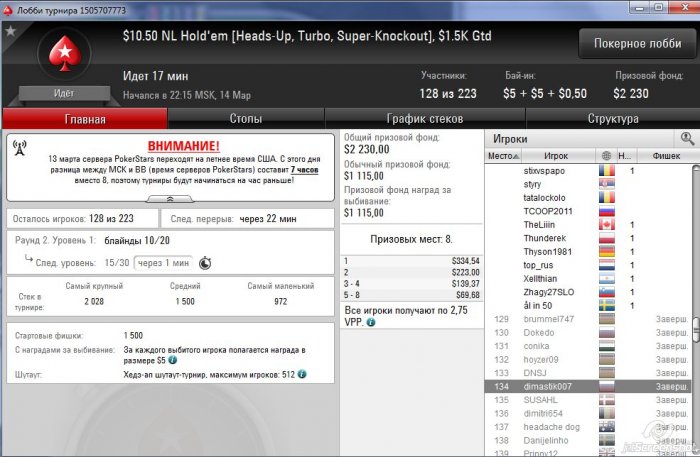Switch to the Главная tab
The width and height of the screenshot is (700, 457).
[x=85, y=119]
